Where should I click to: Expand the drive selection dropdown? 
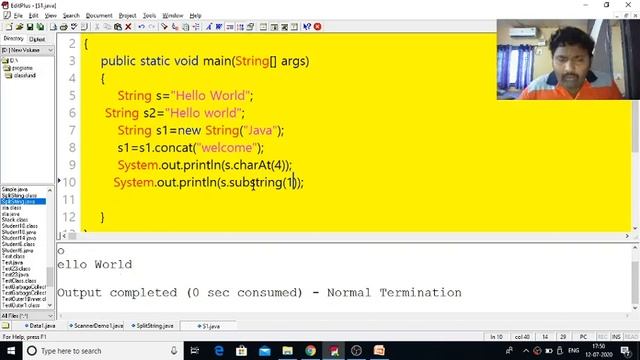50,50
